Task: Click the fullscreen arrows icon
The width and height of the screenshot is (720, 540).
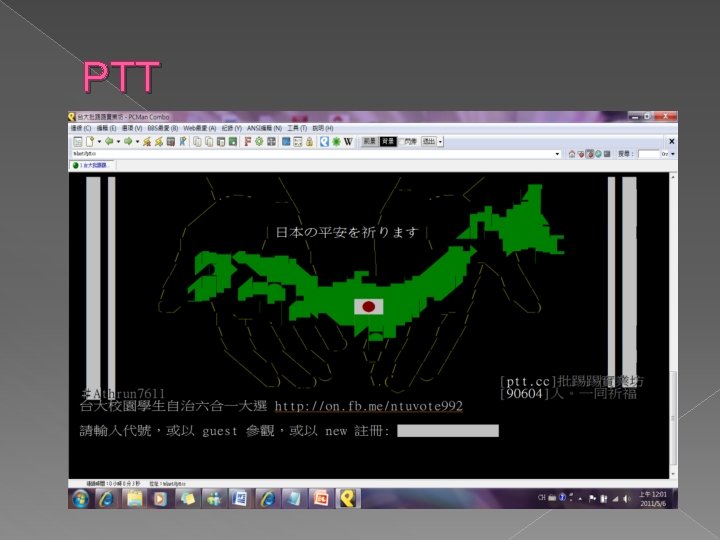Action: [x=298, y=141]
